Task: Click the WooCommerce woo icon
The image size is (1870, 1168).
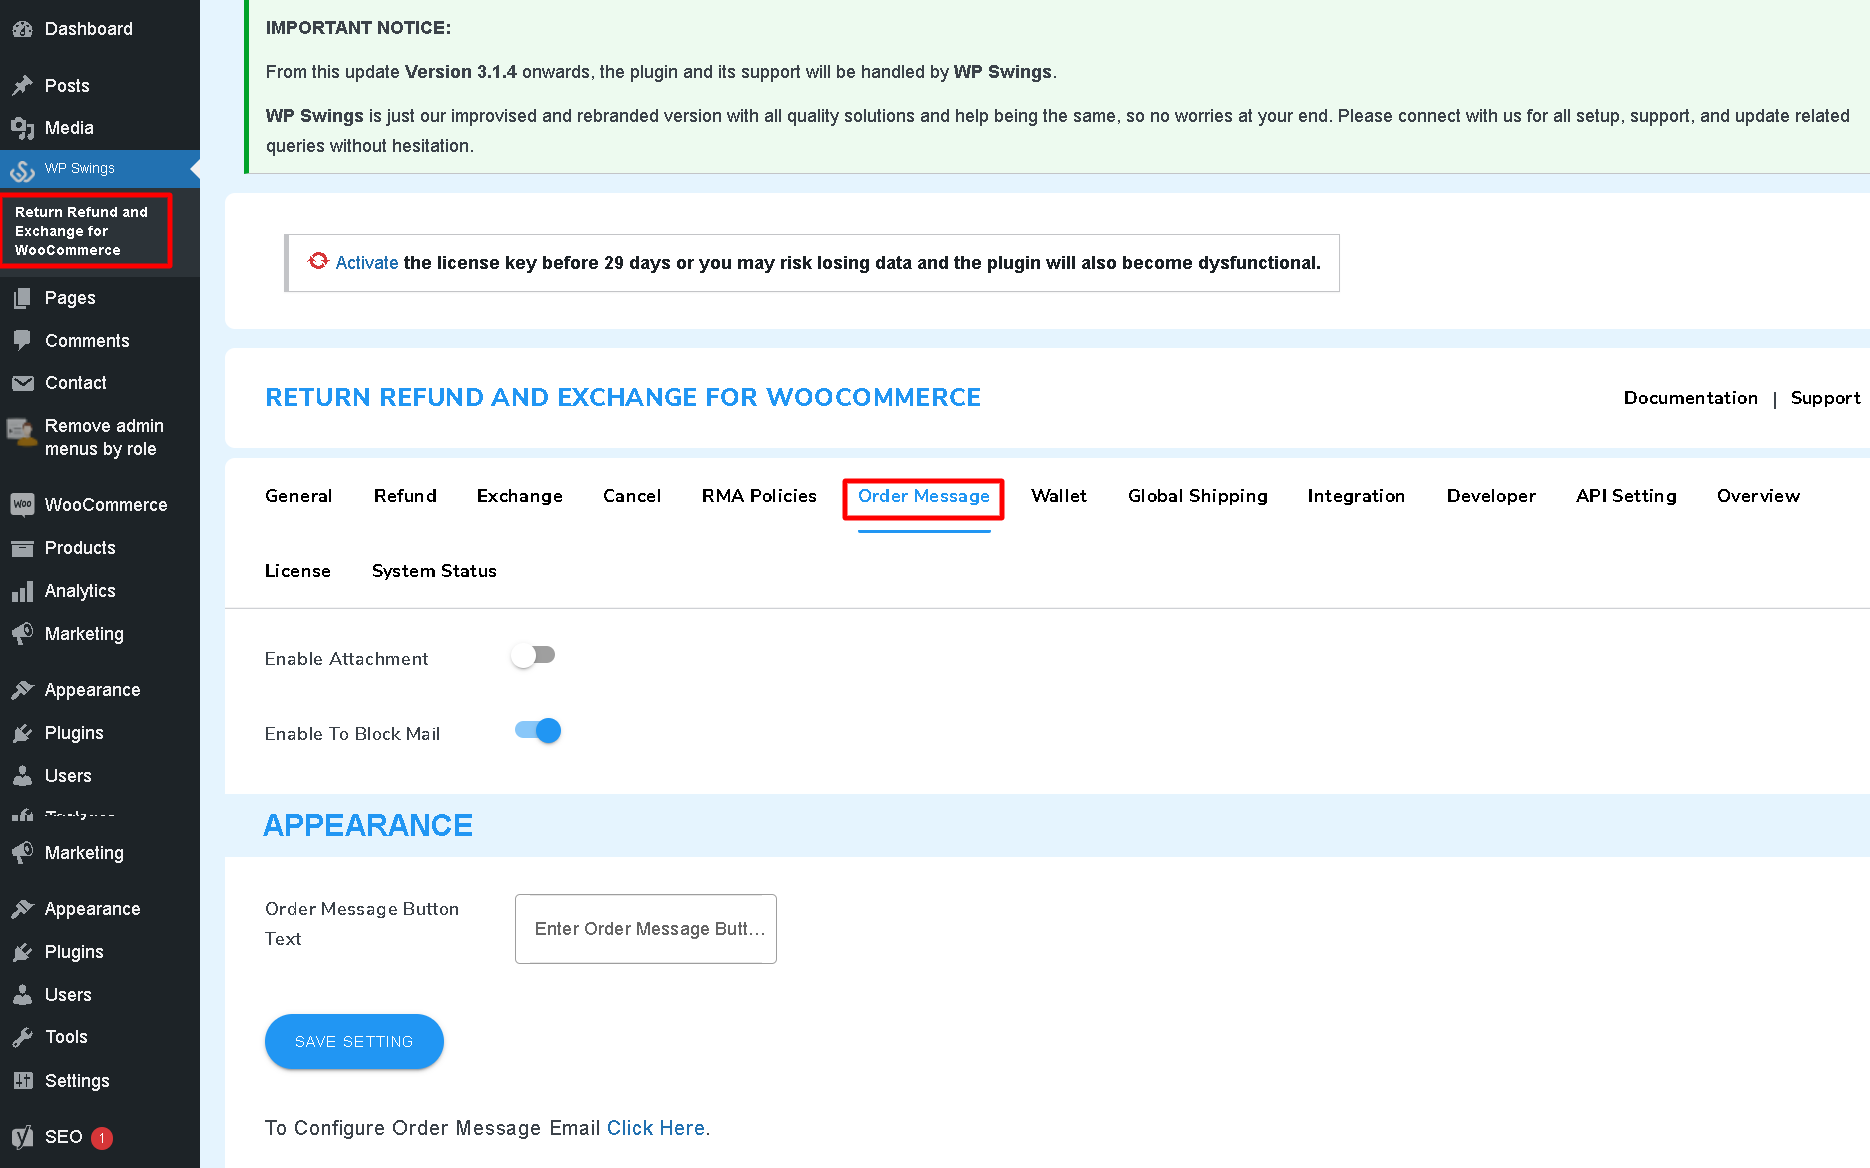Action: click(22, 505)
